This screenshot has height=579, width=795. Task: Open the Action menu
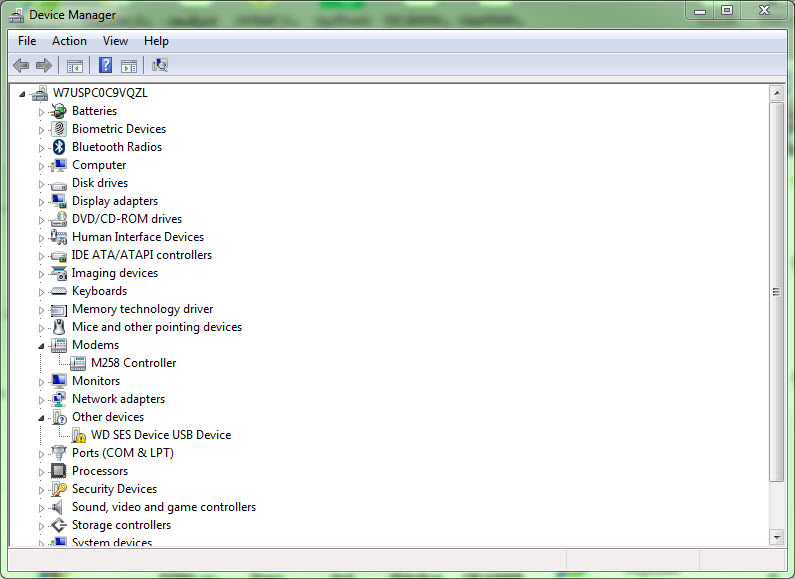pos(69,41)
